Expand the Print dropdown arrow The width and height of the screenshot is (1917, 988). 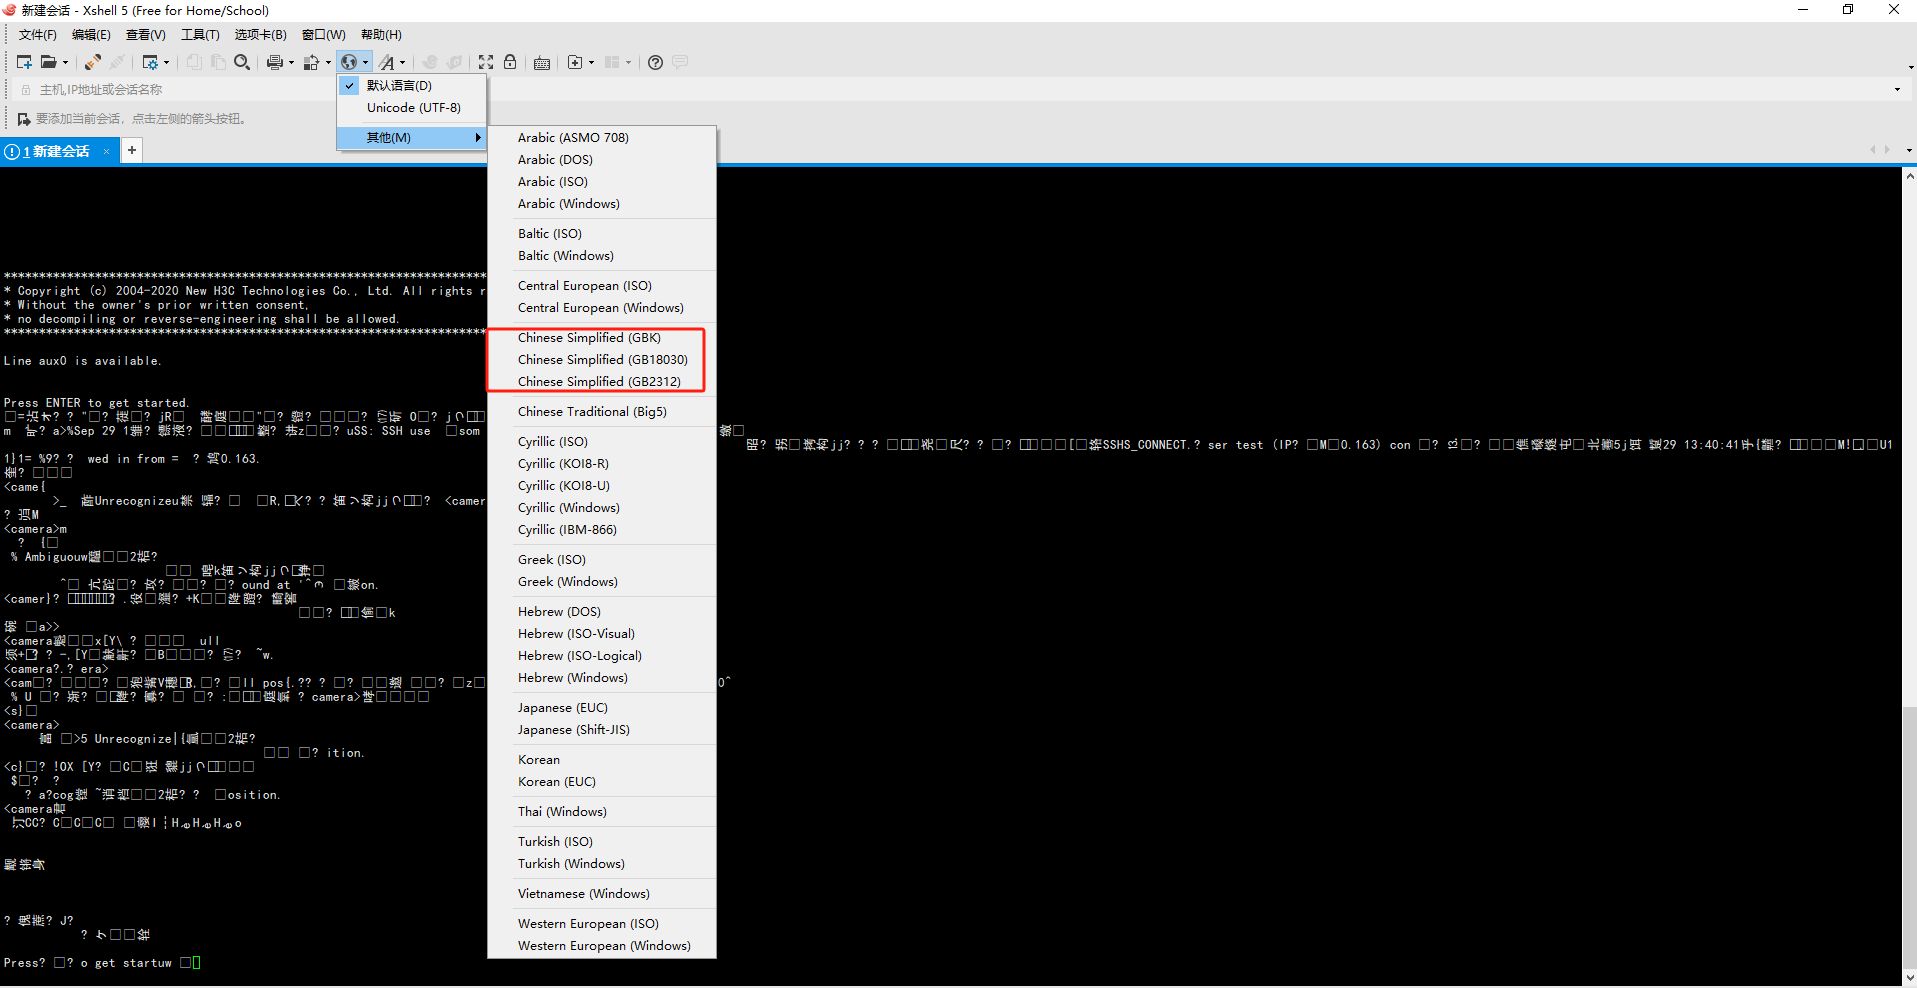[x=291, y=62]
